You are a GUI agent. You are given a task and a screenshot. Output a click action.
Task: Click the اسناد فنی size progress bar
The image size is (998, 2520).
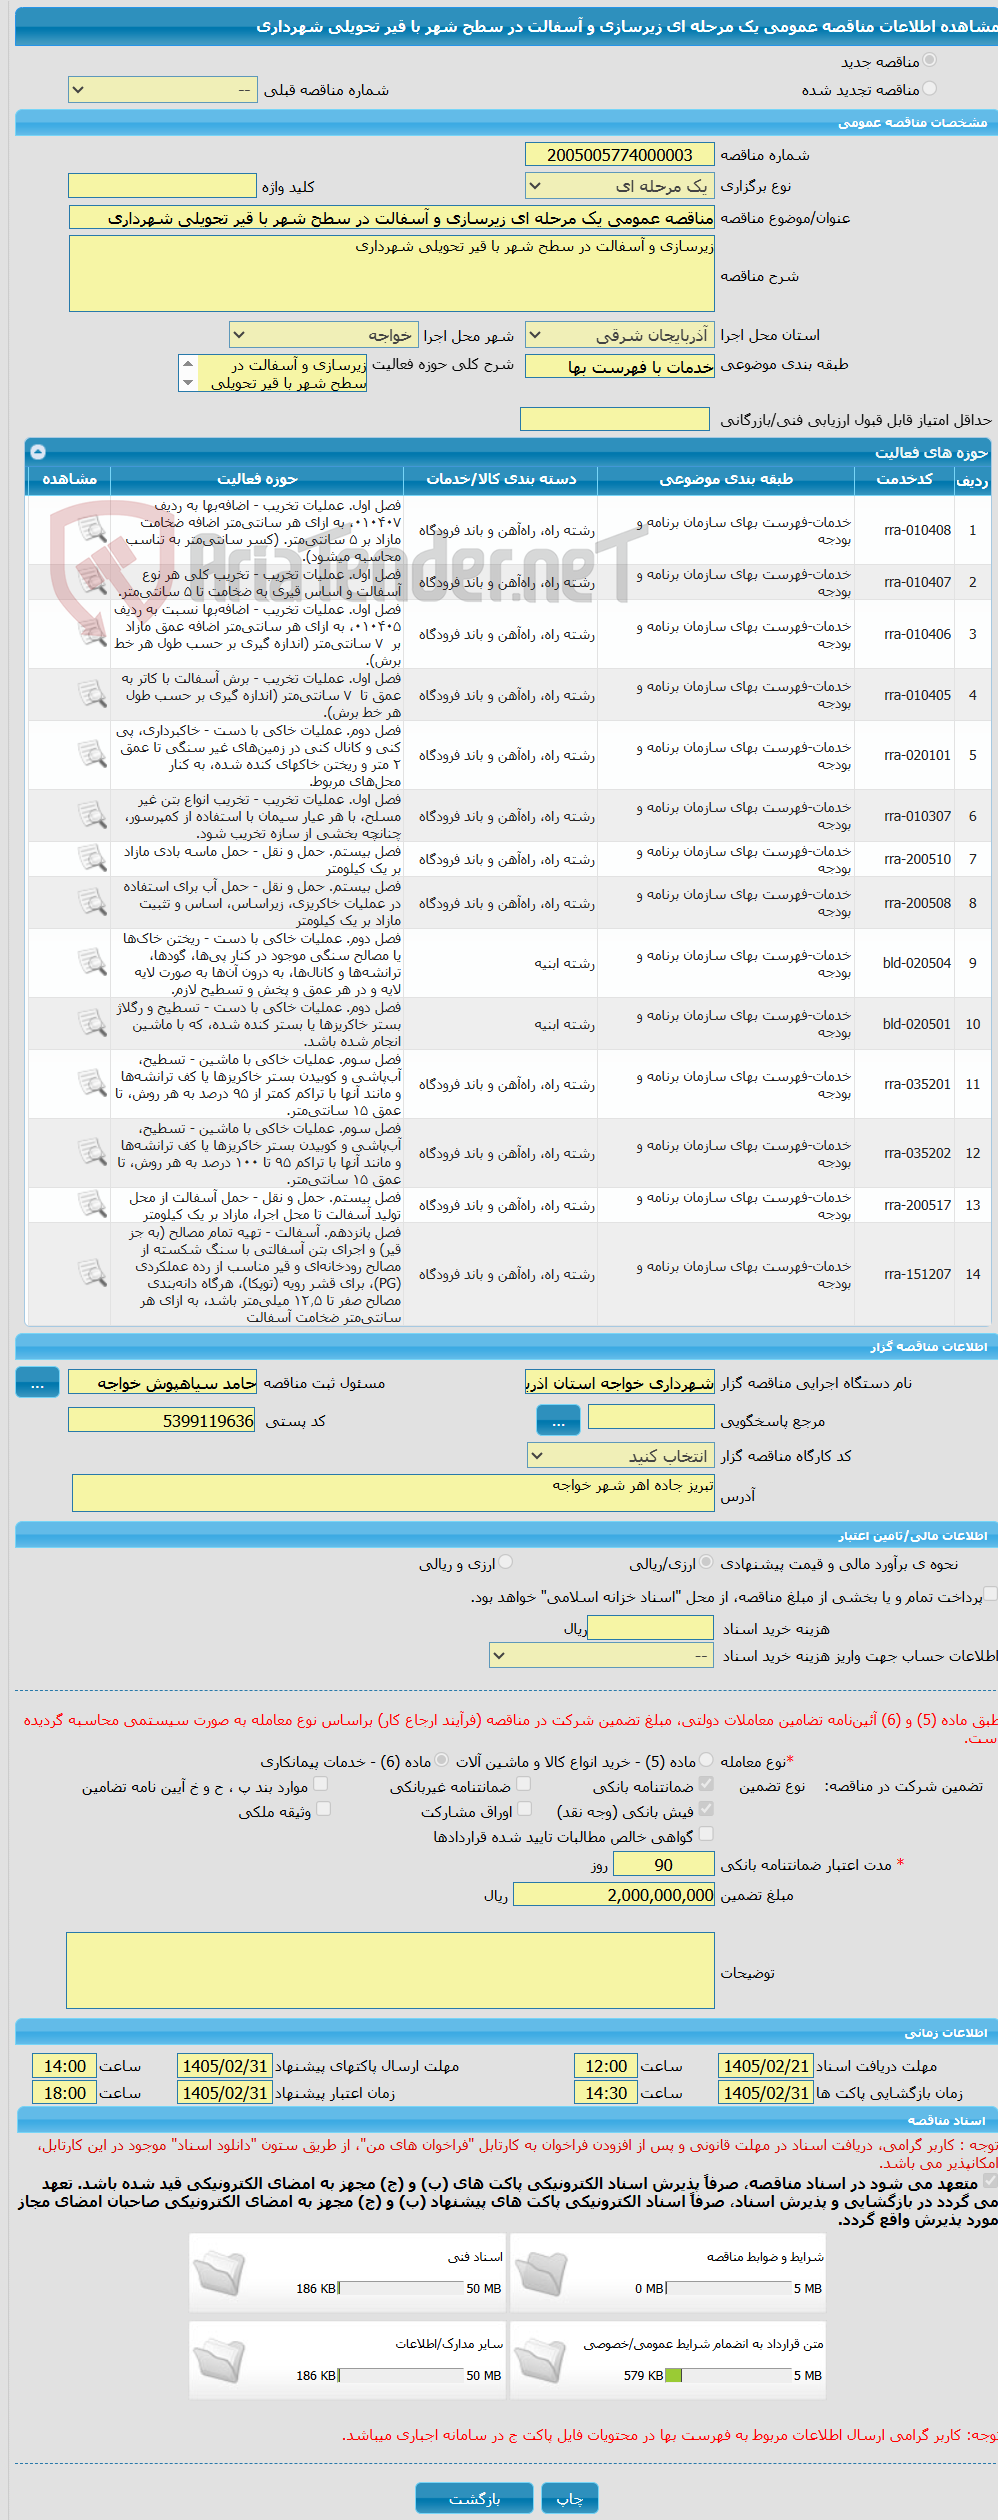point(401,2288)
